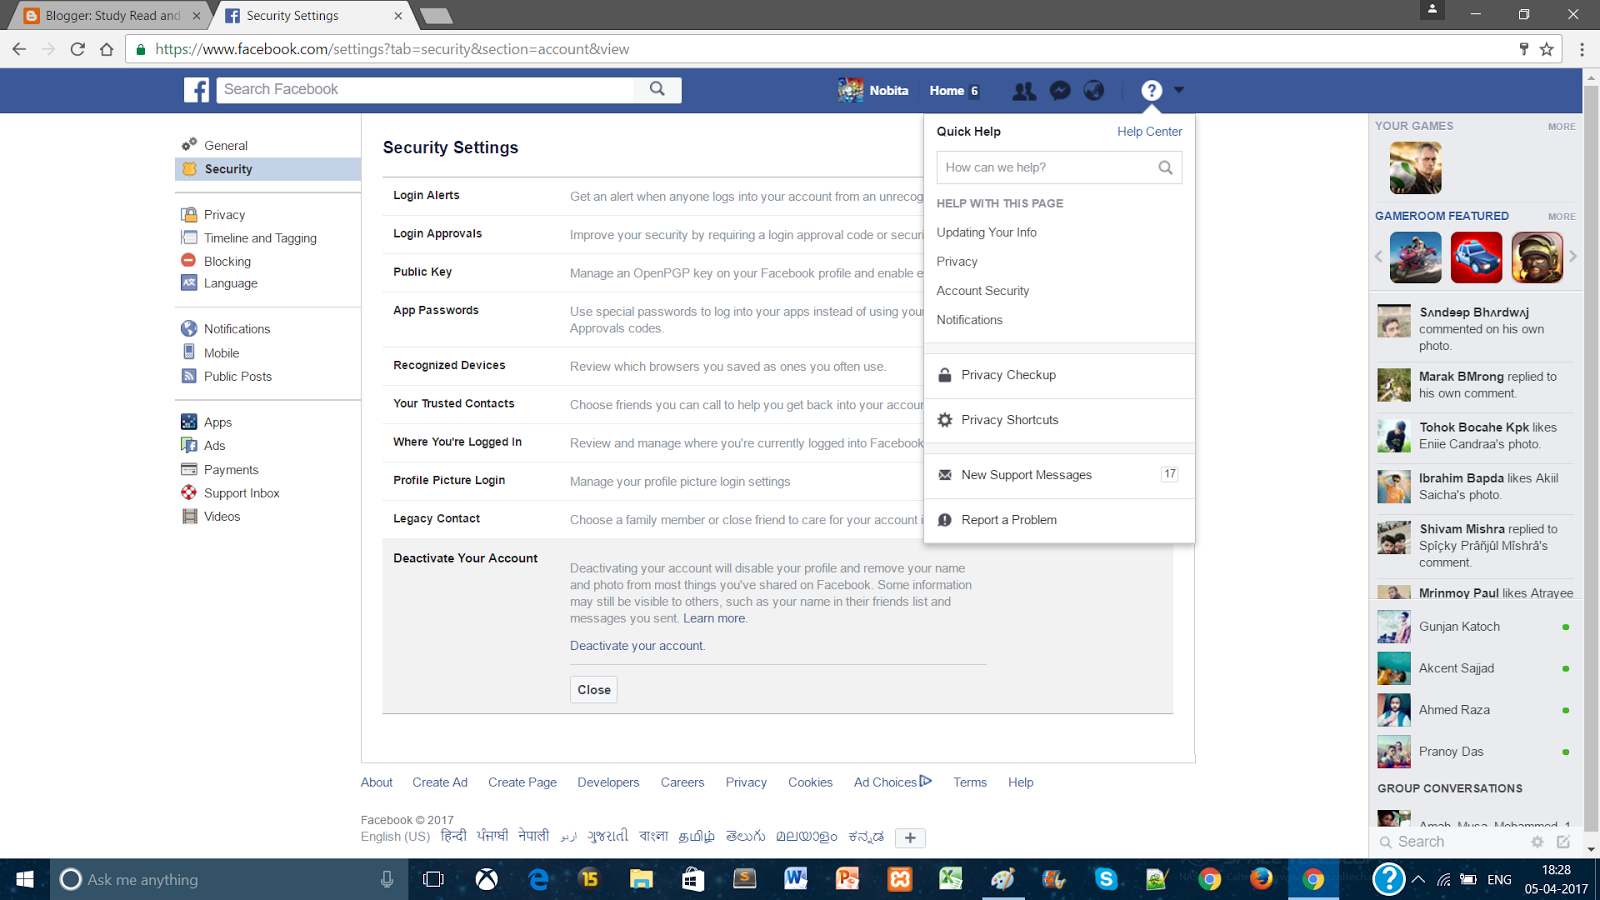This screenshot has height=900, width=1600.
Task: Click the Quick Help search magnifier icon
Action: click(1165, 168)
